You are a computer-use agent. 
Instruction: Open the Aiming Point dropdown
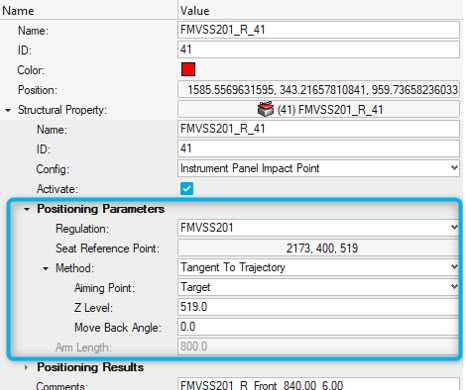[318, 287]
